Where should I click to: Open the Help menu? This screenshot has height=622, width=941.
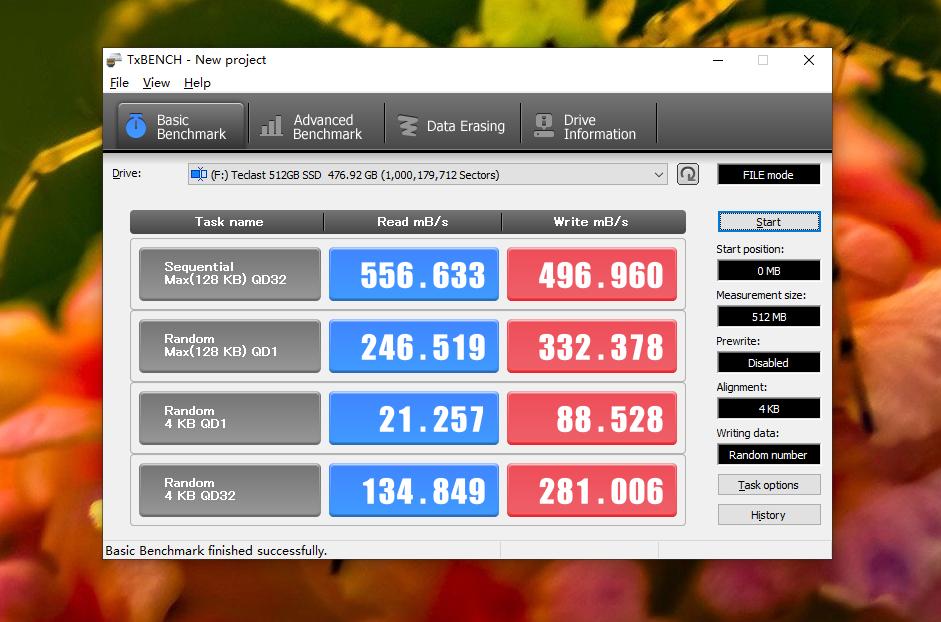coord(197,83)
